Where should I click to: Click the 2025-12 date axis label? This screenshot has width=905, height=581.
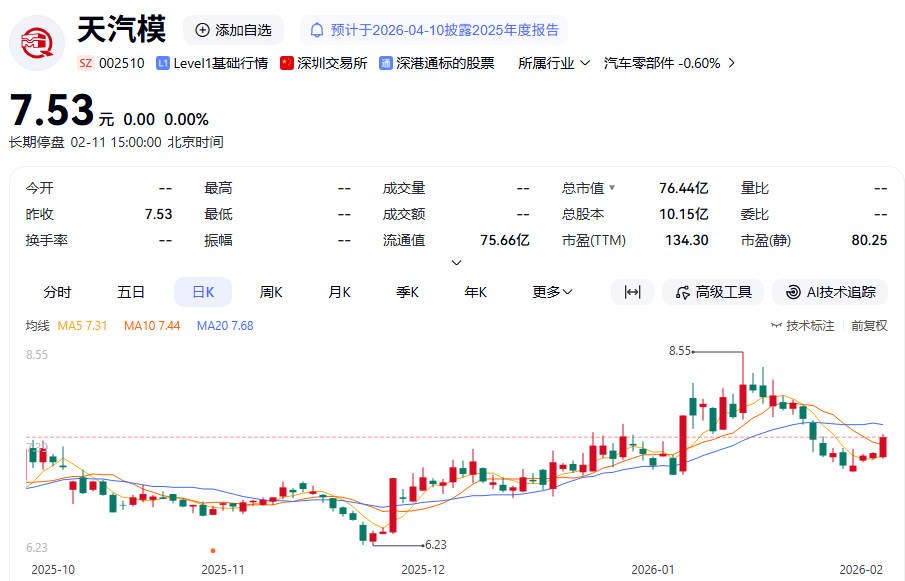[x=423, y=569]
